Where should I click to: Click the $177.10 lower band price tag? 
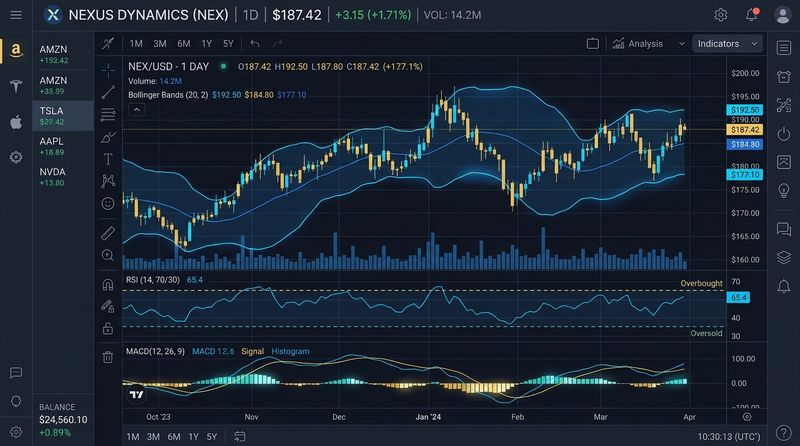(x=744, y=175)
